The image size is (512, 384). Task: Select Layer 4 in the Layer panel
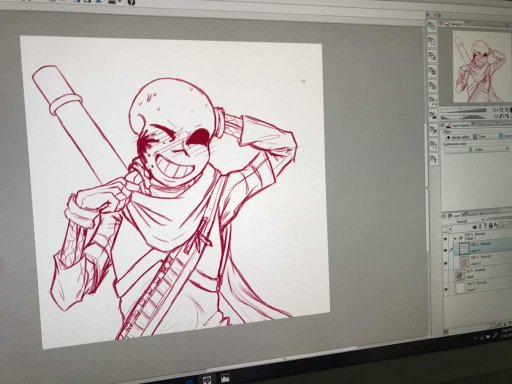click(483, 247)
